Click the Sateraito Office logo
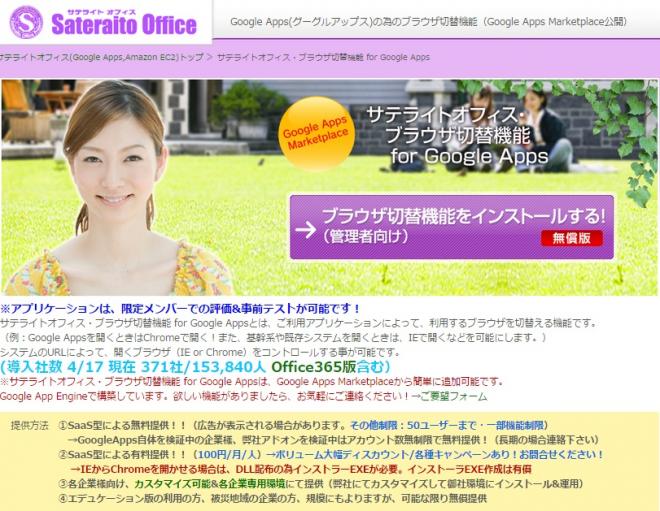 click(103, 22)
